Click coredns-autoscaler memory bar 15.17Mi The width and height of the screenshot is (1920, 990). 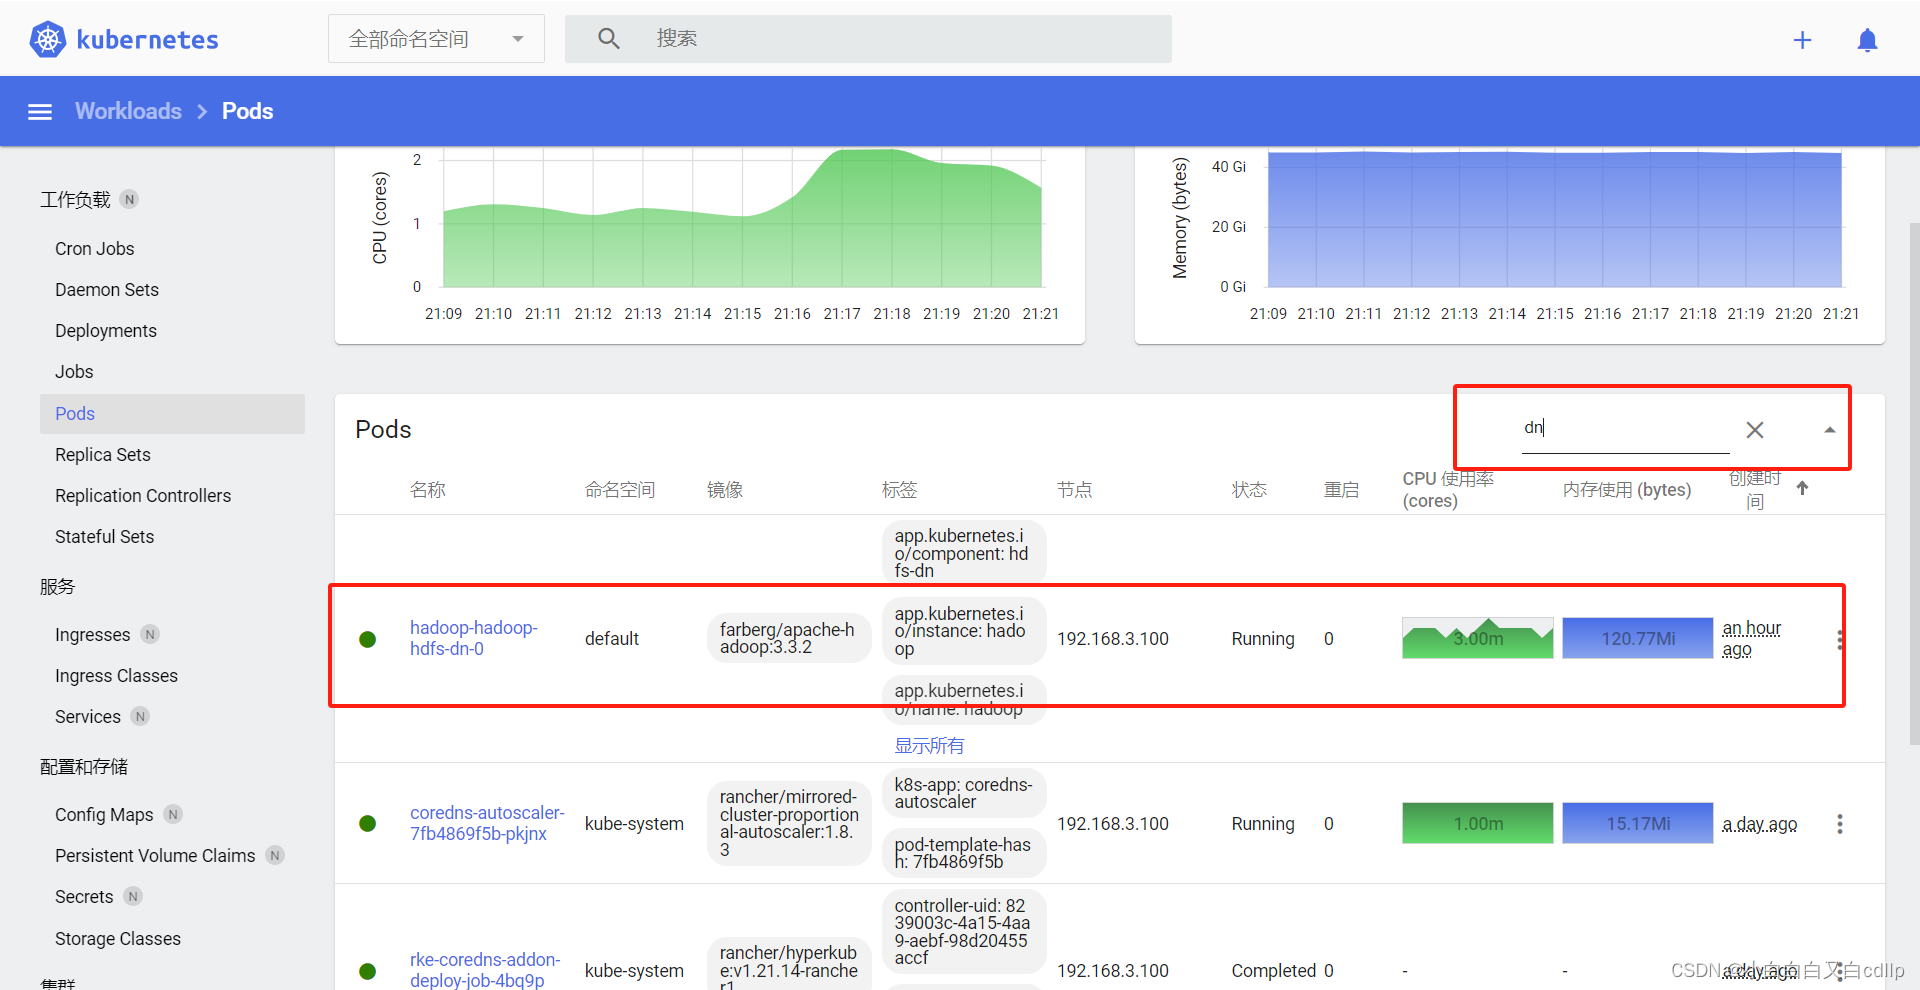tap(1638, 823)
